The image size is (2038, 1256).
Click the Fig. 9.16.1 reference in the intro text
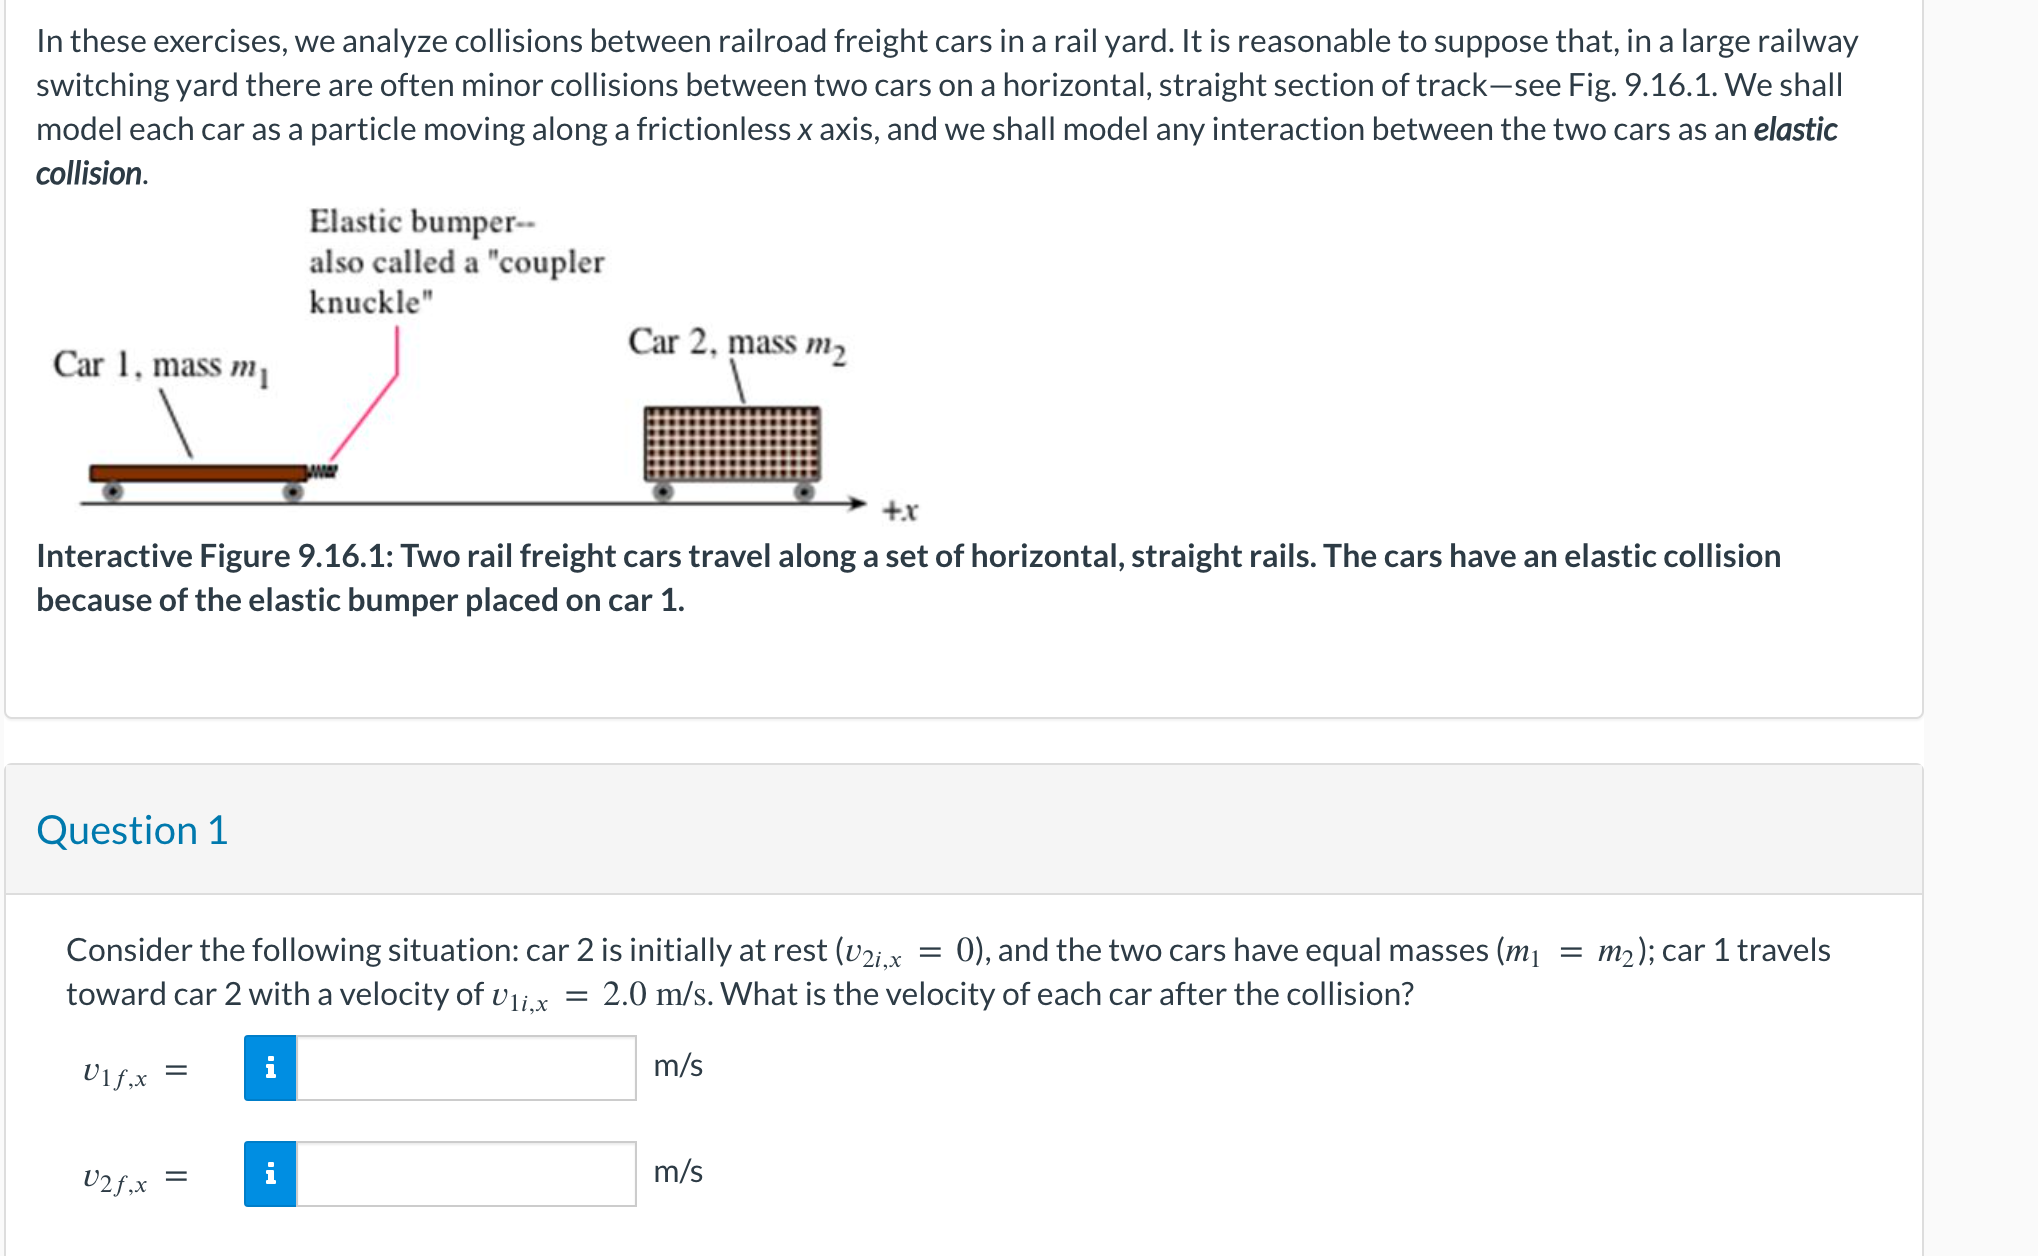(1641, 85)
